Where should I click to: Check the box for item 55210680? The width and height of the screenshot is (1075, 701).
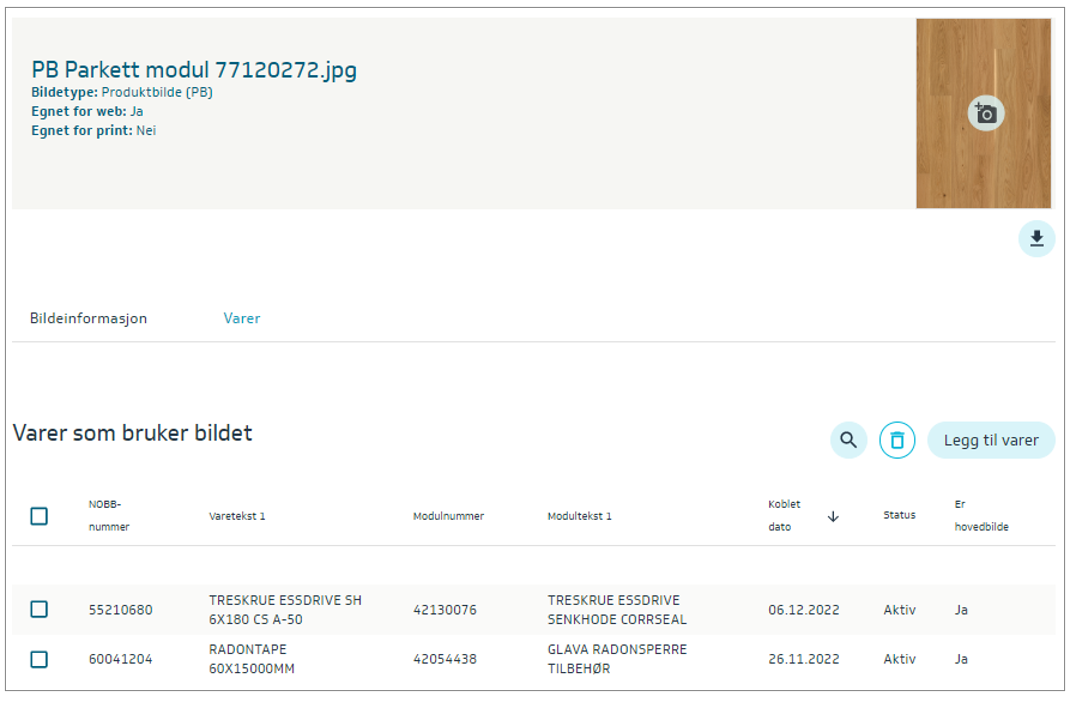39,609
